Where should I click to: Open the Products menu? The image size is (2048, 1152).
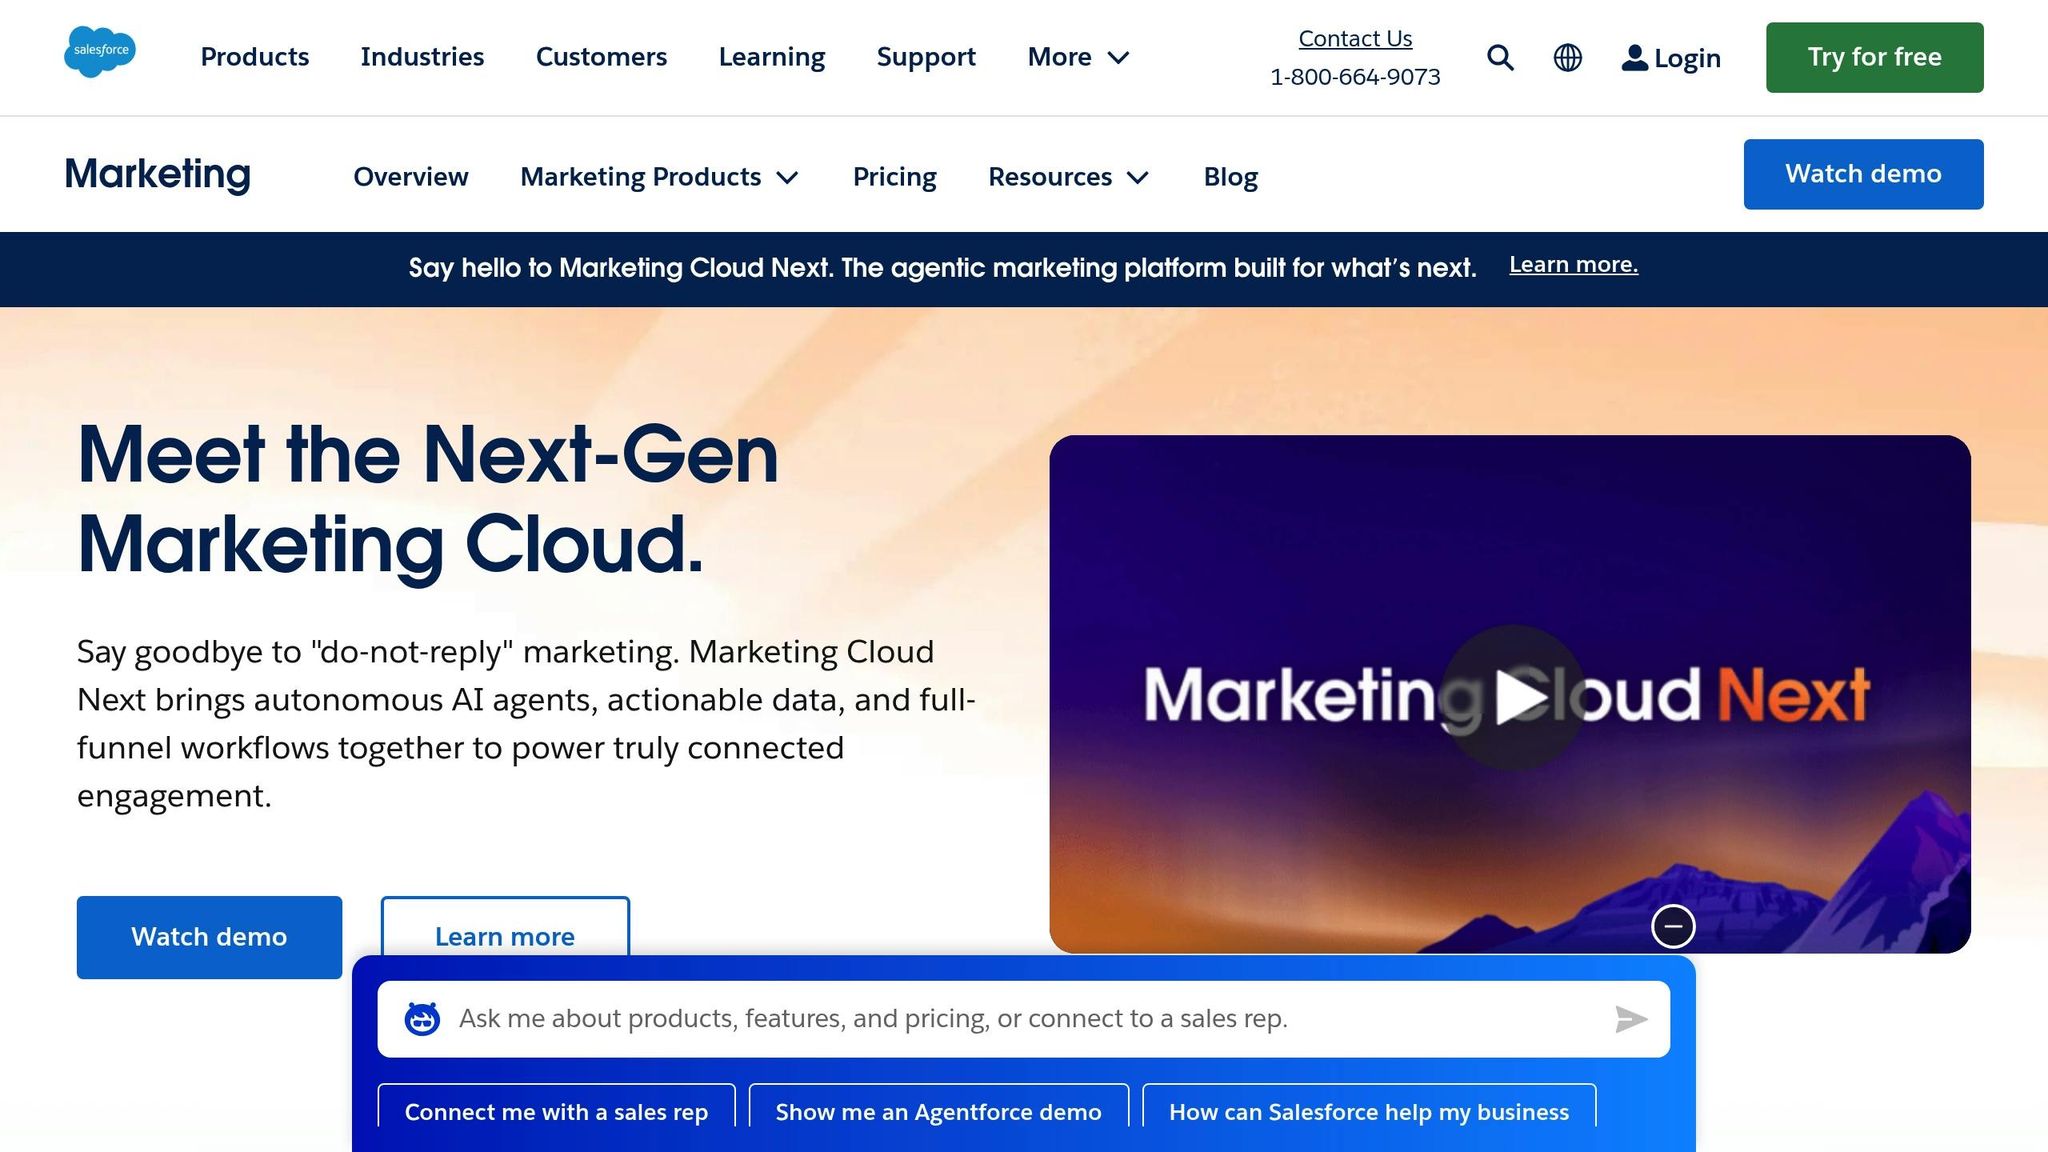tap(255, 57)
